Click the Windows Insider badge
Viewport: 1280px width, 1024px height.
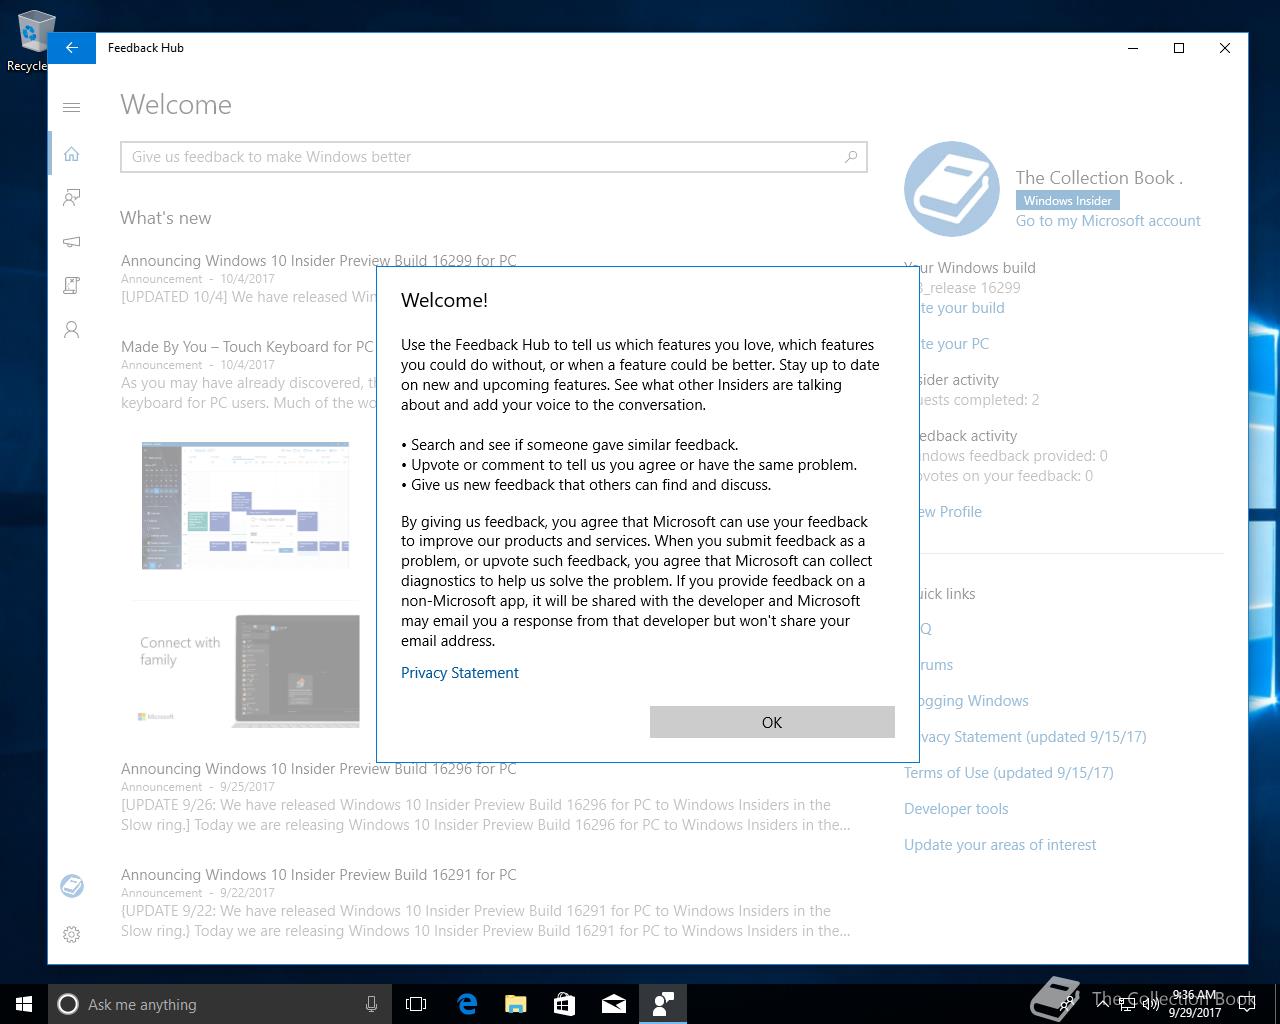(1068, 200)
